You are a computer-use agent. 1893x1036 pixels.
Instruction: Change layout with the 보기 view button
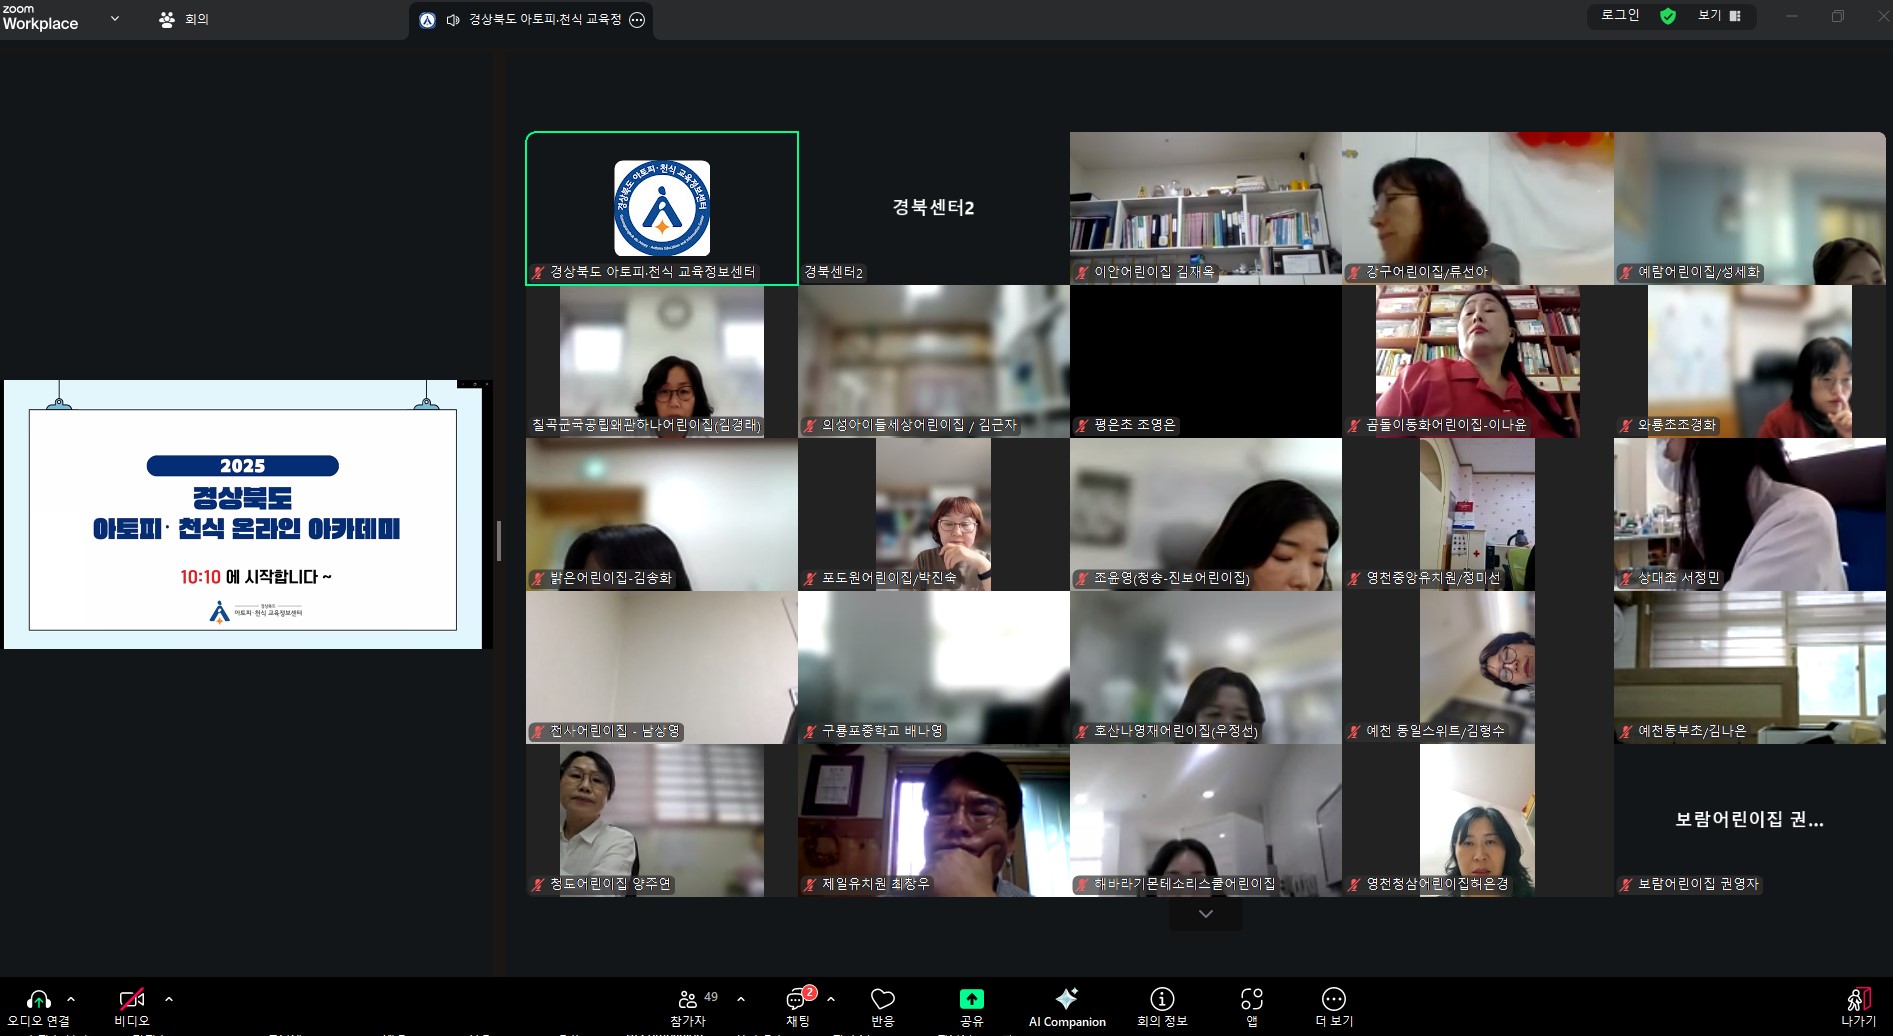[1719, 16]
